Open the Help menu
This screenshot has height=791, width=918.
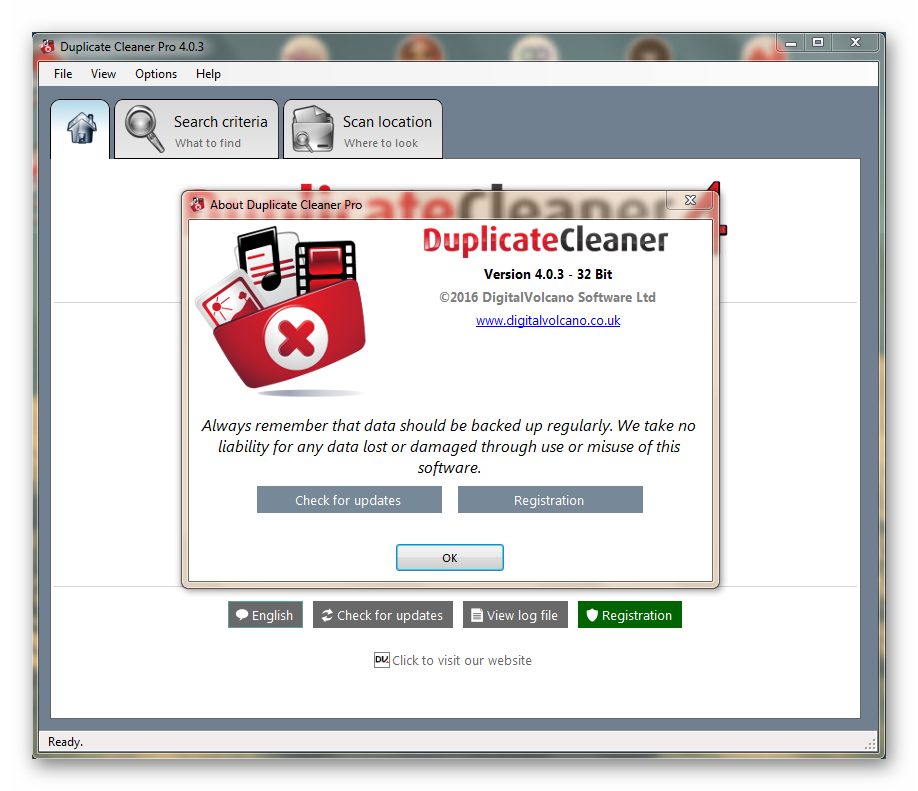208,74
